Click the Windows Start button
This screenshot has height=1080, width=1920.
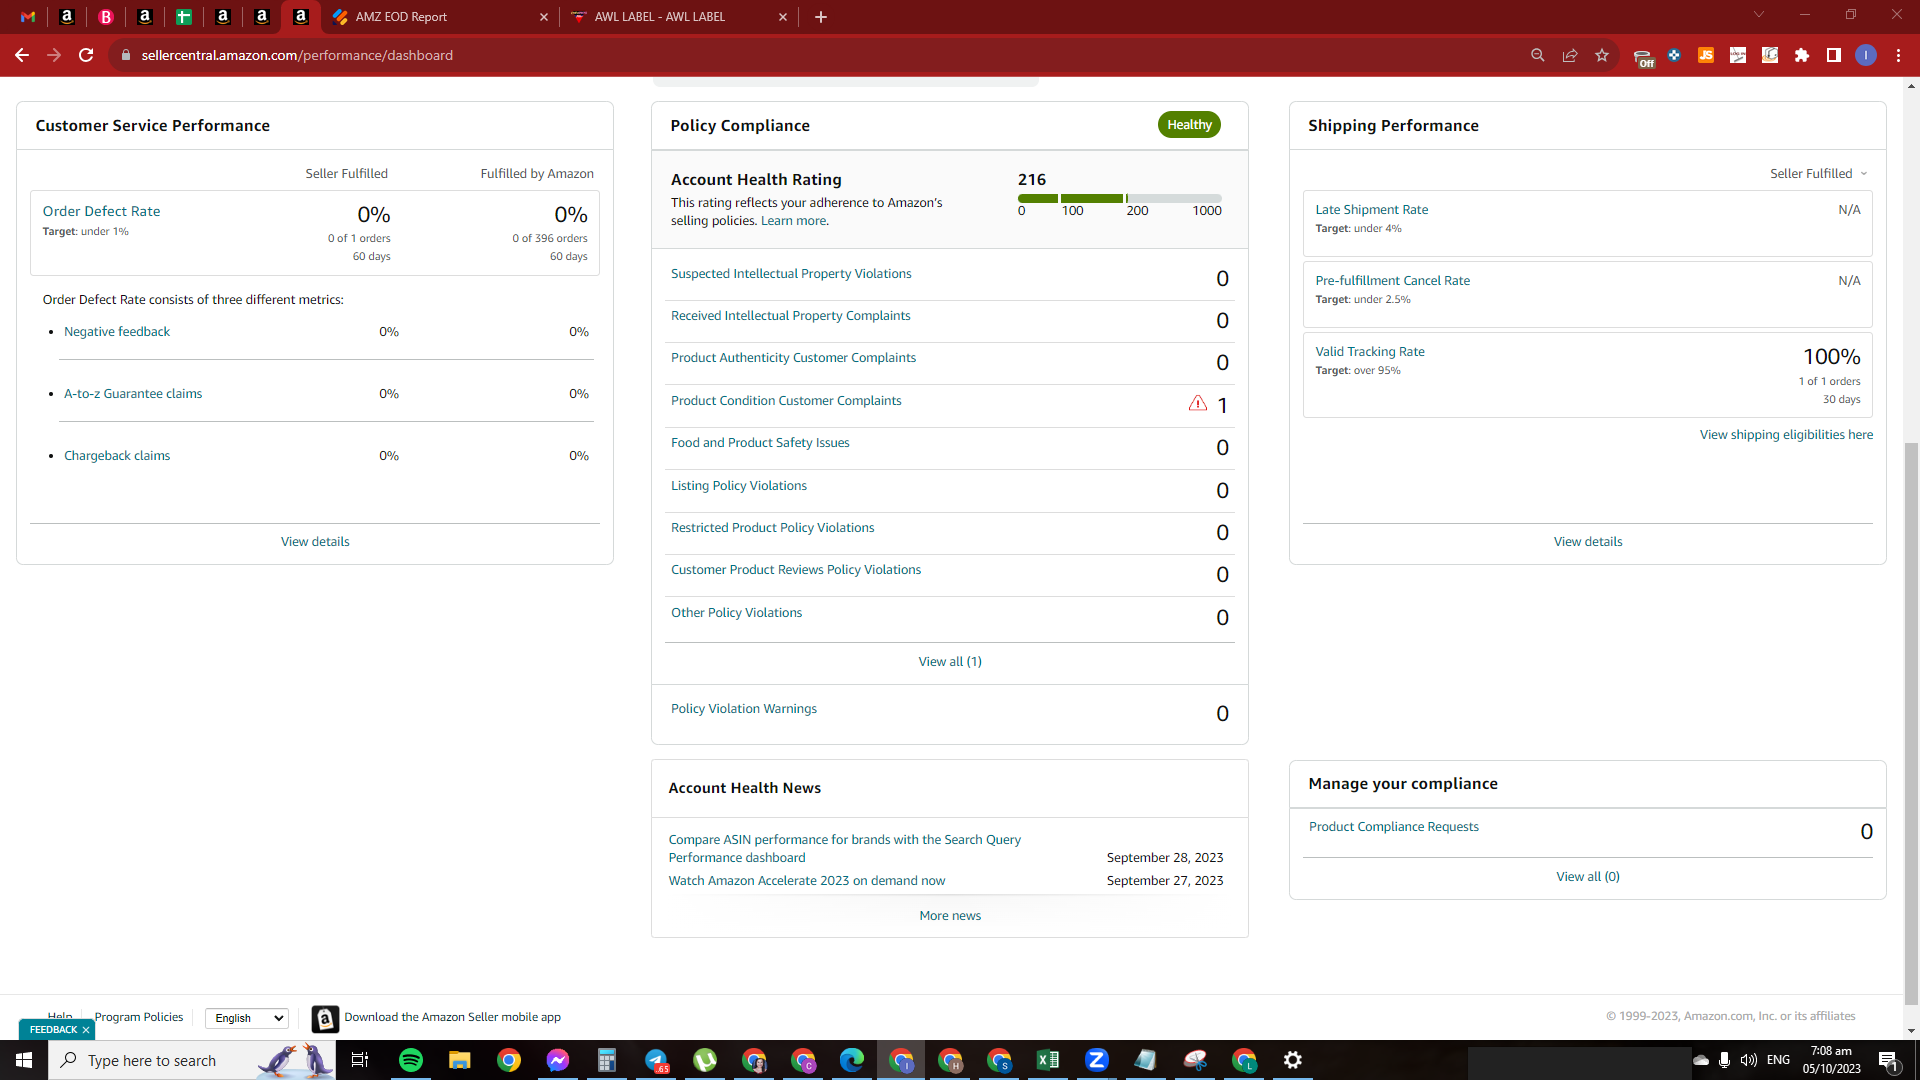point(24,1060)
